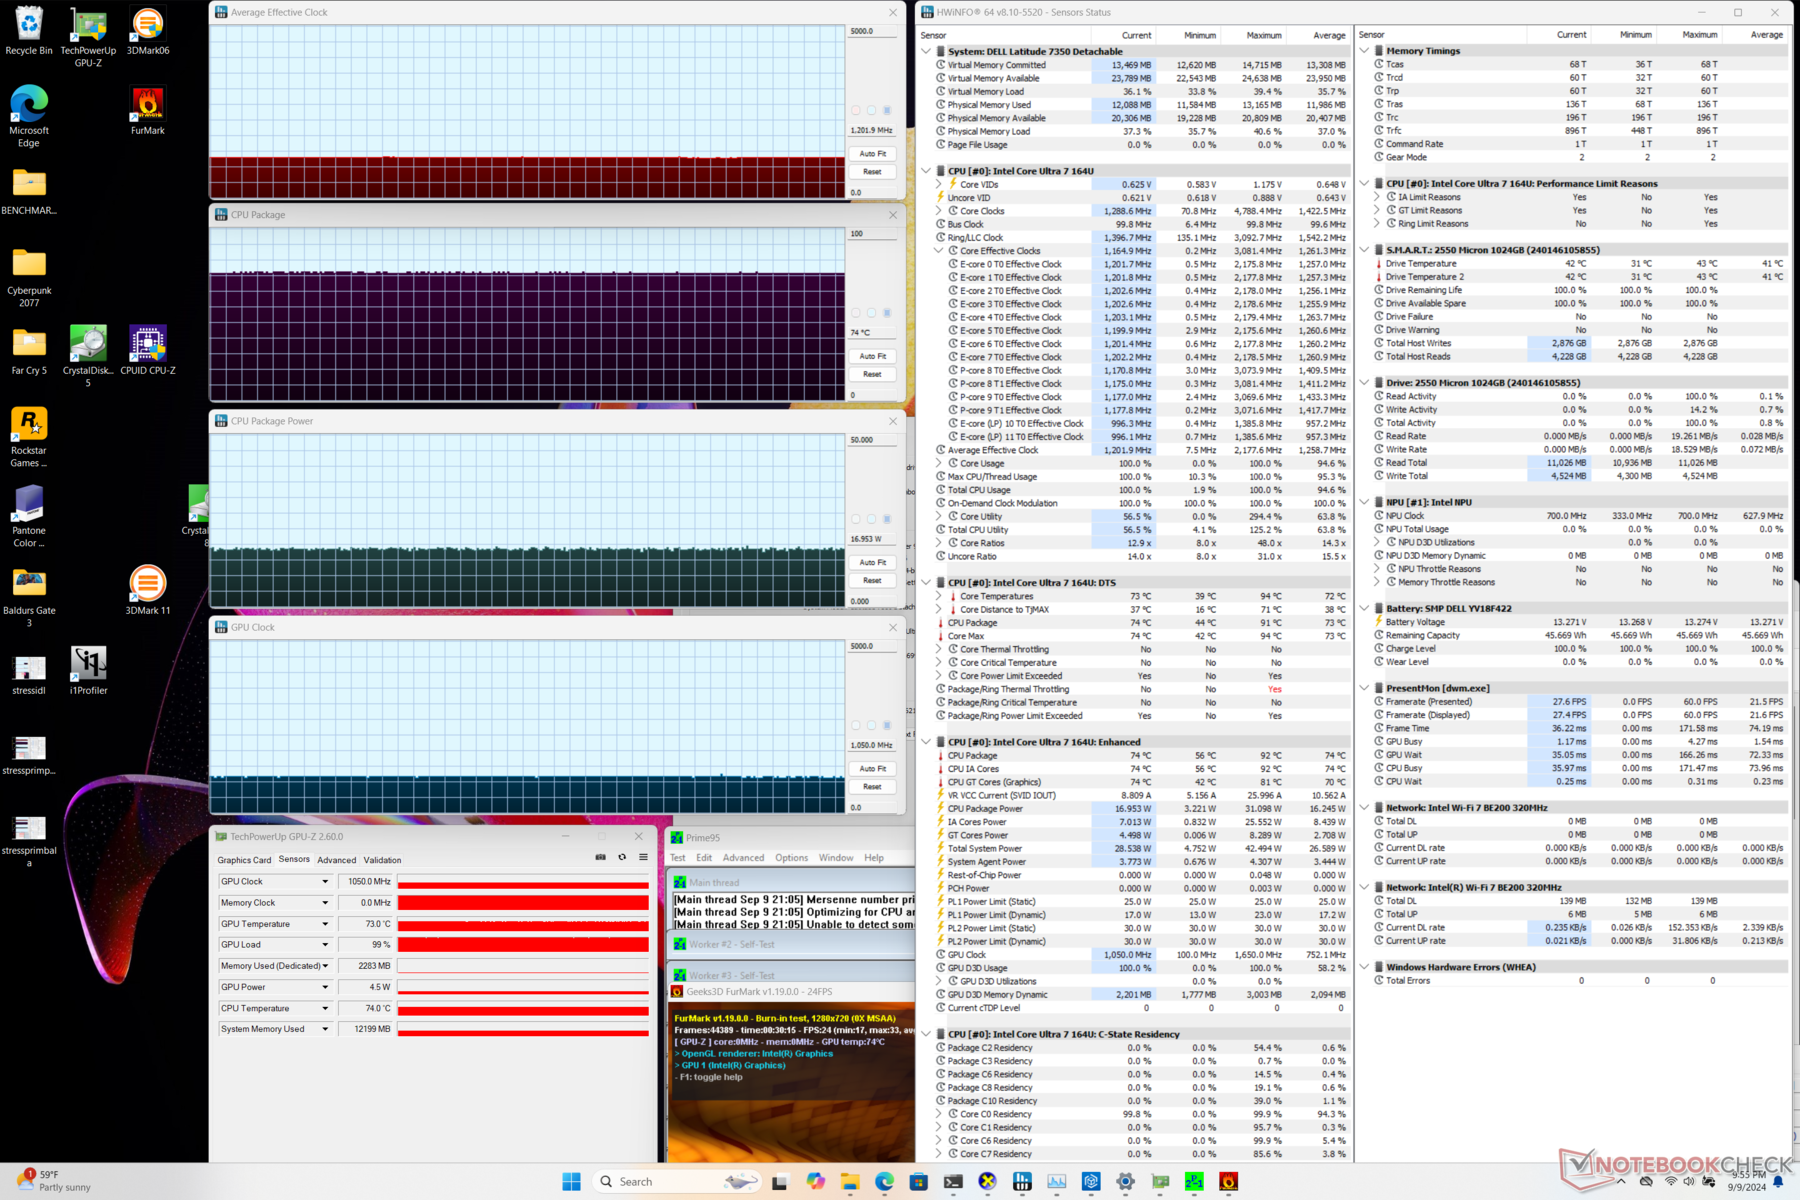Screen dimensions: 1800x1200
Task: Click Auto Fit in GPU Clock graph
Action: (873, 769)
